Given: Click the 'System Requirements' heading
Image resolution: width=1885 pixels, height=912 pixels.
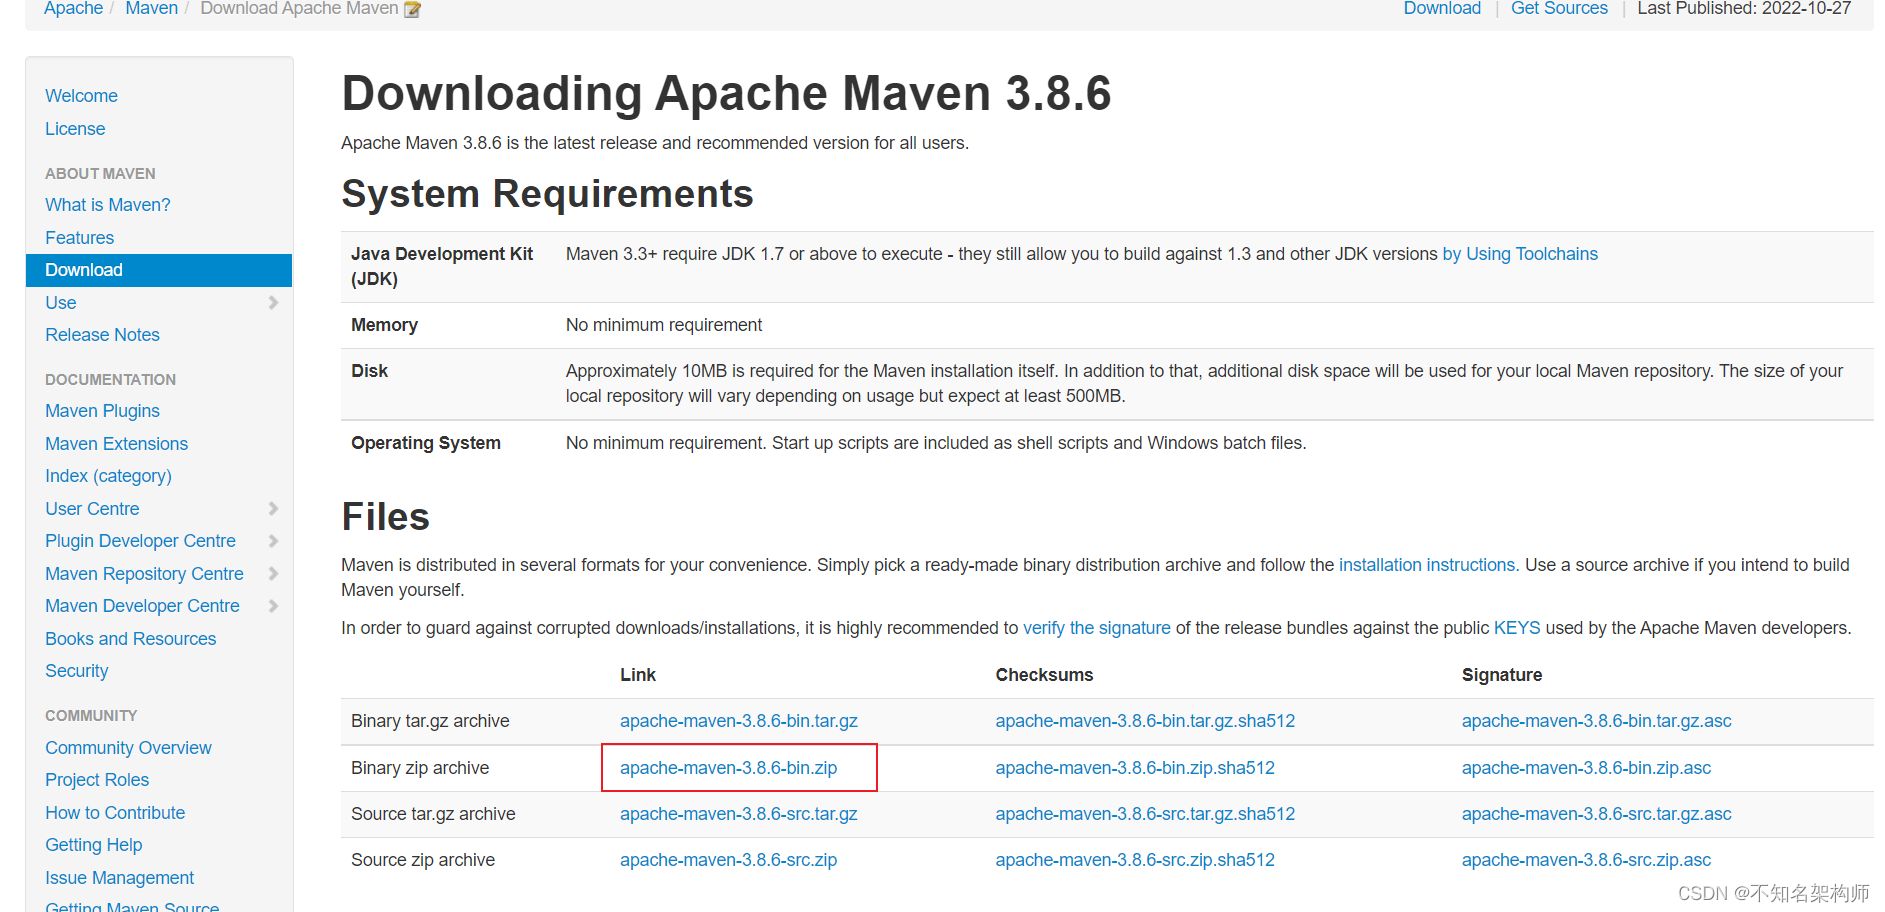Looking at the screenshot, I should [547, 194].
